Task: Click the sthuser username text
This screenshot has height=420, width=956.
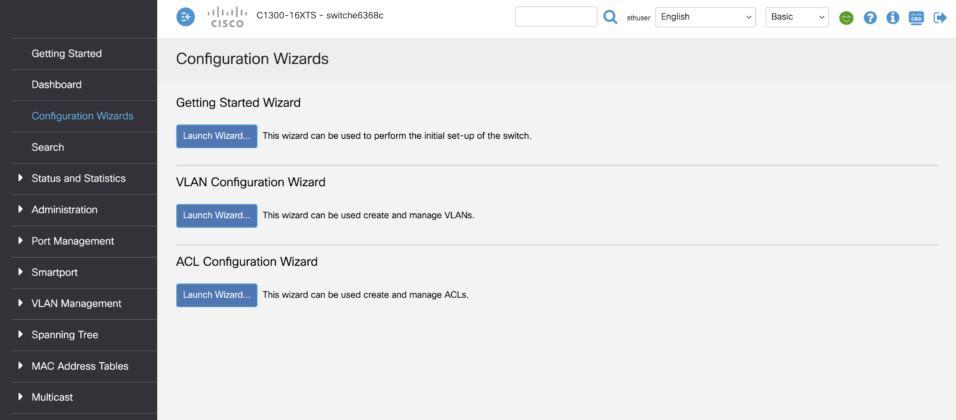Action: [638, 18]
